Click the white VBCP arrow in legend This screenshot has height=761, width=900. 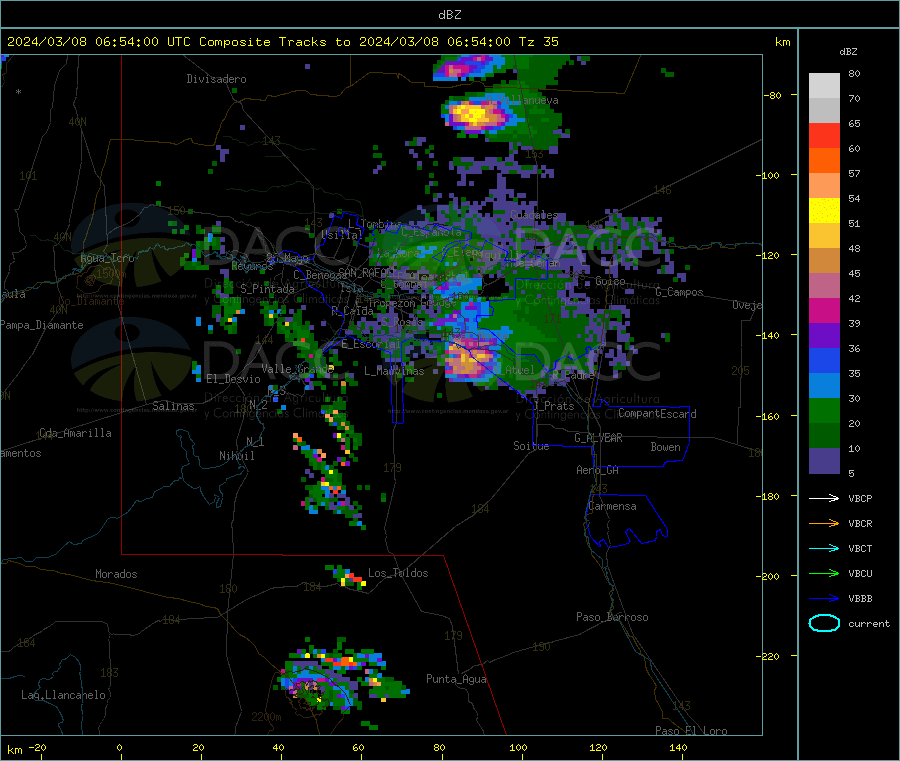824,498
